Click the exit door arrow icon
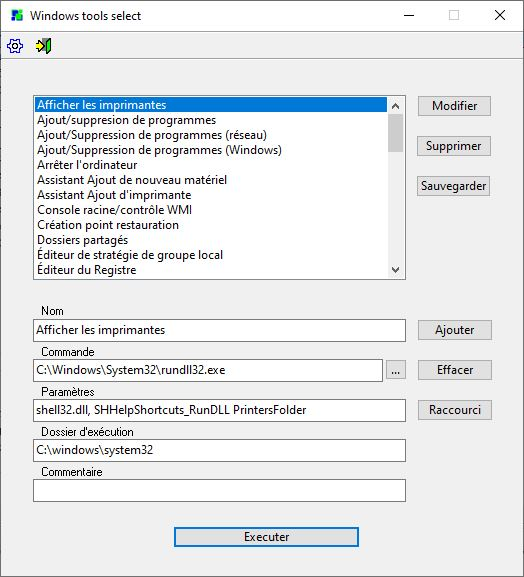Viewport: 524px width, 577px height. pos(43,46)
